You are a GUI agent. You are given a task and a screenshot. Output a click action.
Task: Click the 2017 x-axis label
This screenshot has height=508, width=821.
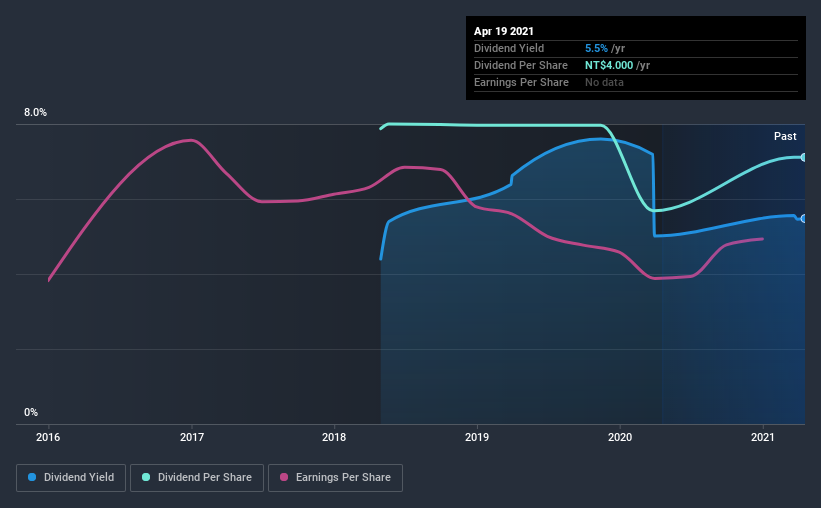click(192, 437)
